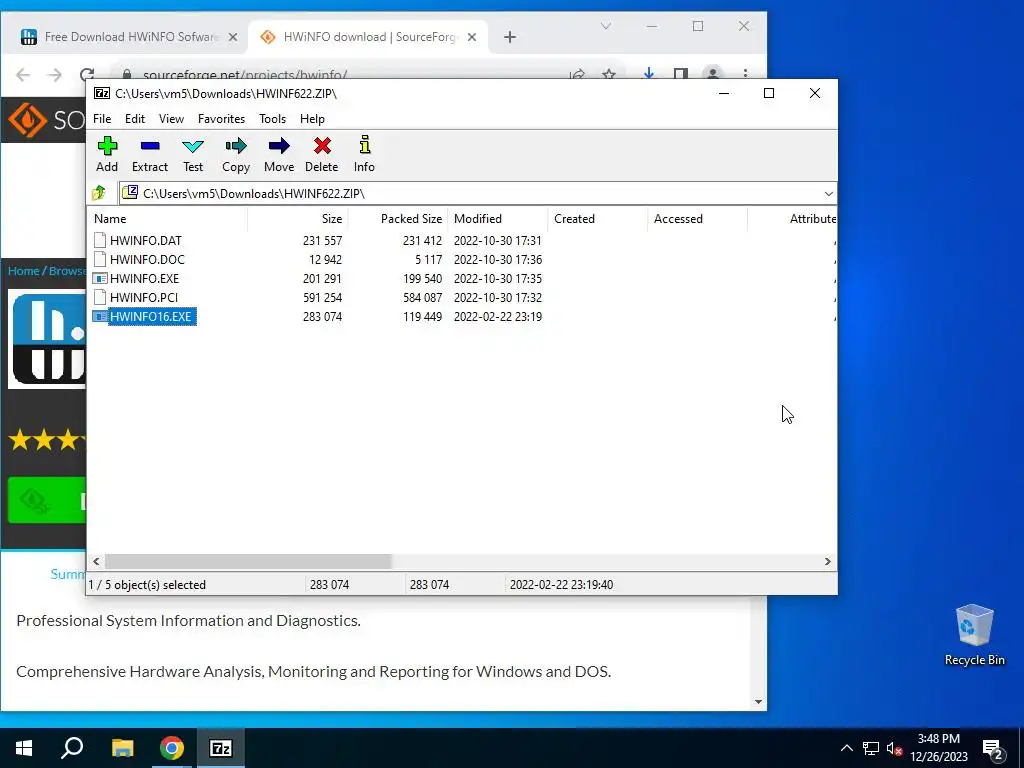Open the Help menu
This screenshot has width=1024, height=768.
(x=312, y=119)
